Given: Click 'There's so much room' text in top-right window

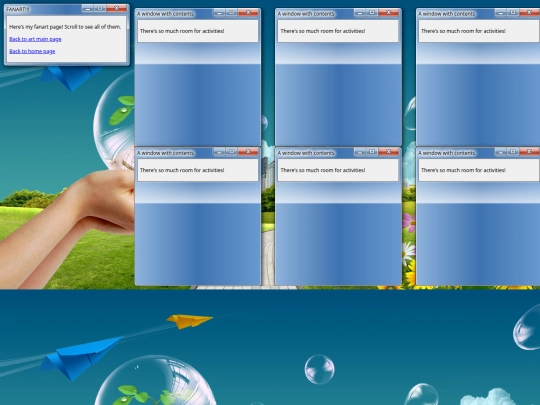Looking at the screenshot, I should [447, 31].
